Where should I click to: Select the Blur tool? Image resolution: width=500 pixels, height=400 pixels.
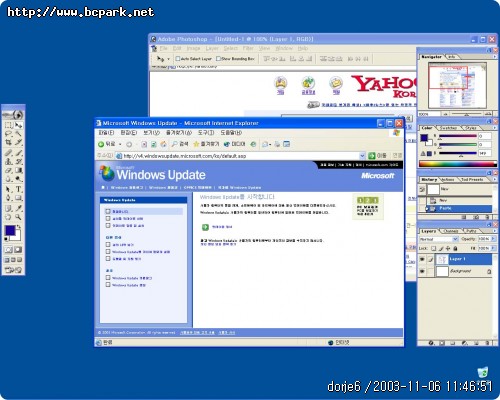(x=8, y=178)
